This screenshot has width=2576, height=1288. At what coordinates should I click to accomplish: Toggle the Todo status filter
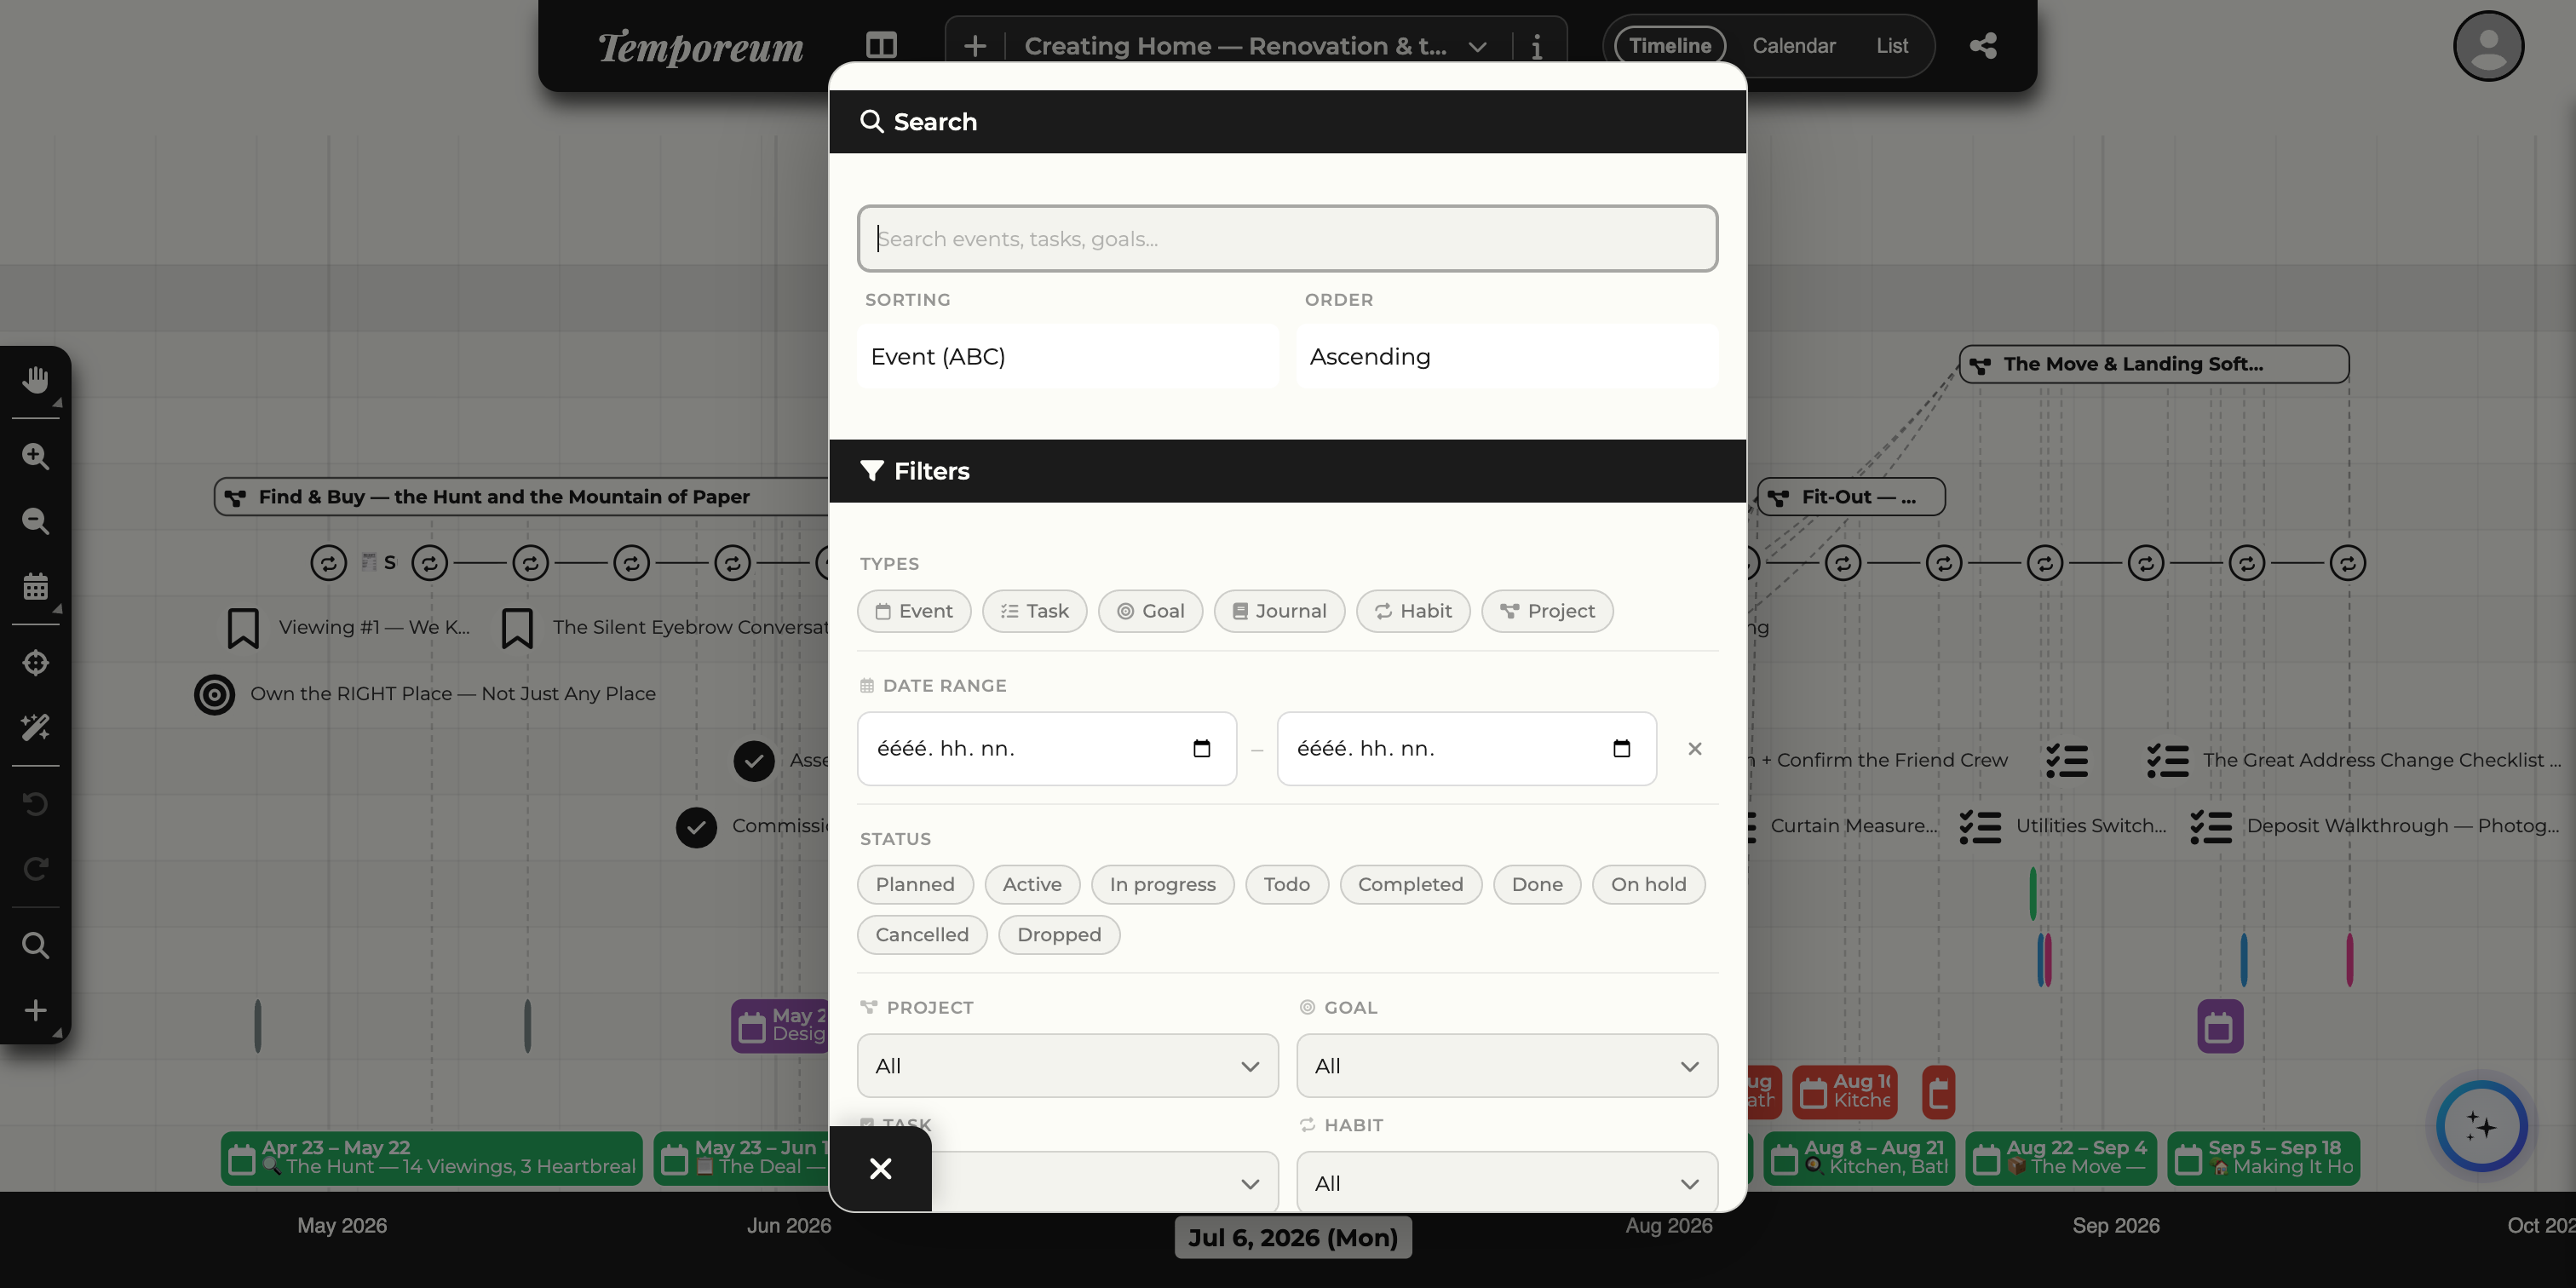click(1286, 884)
